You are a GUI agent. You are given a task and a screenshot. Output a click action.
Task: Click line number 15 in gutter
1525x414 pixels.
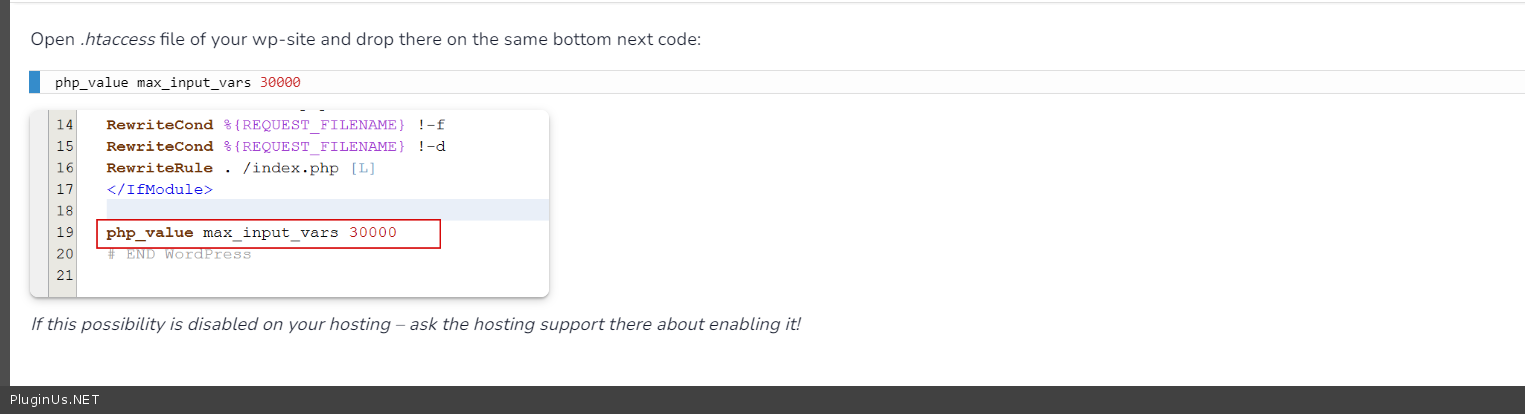click(65, 146)
